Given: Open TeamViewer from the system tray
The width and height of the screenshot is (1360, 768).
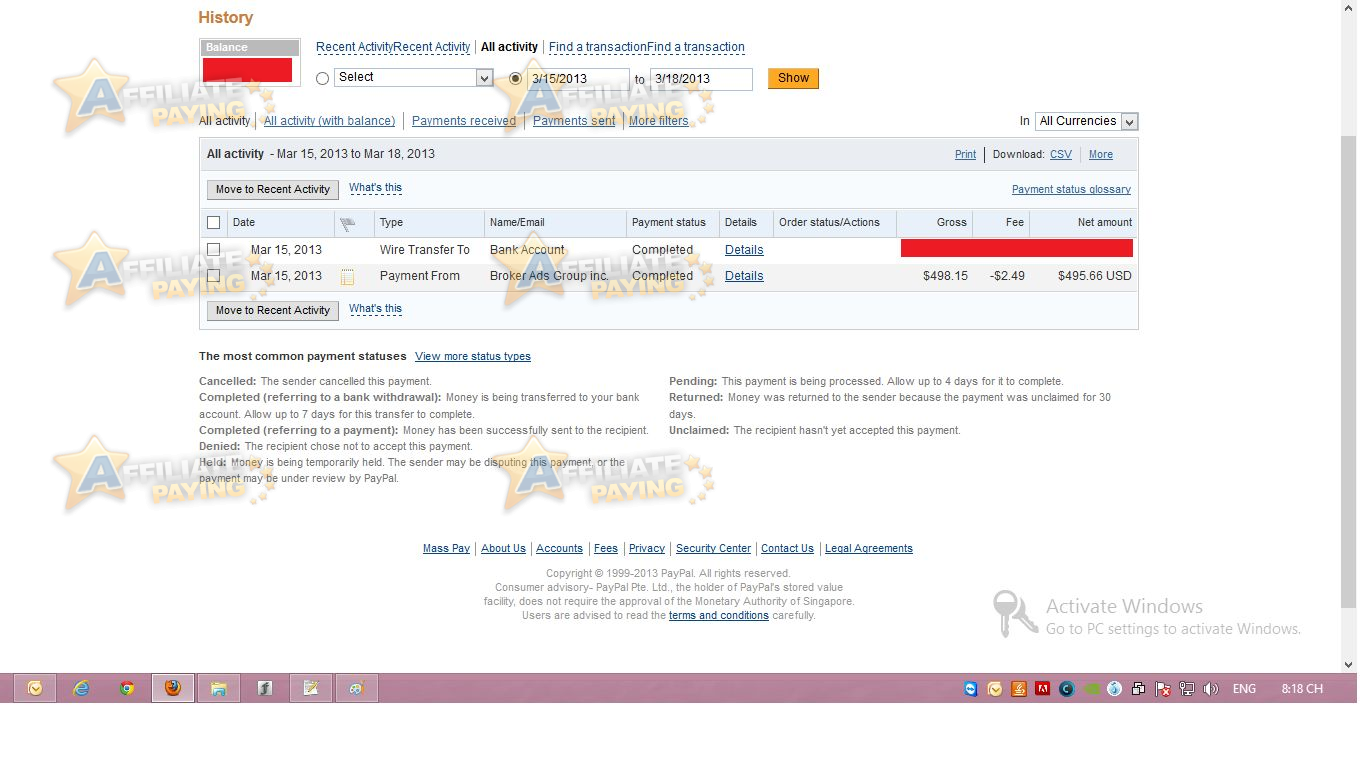Looking at the screenshot, I should [x=971, y=689].
